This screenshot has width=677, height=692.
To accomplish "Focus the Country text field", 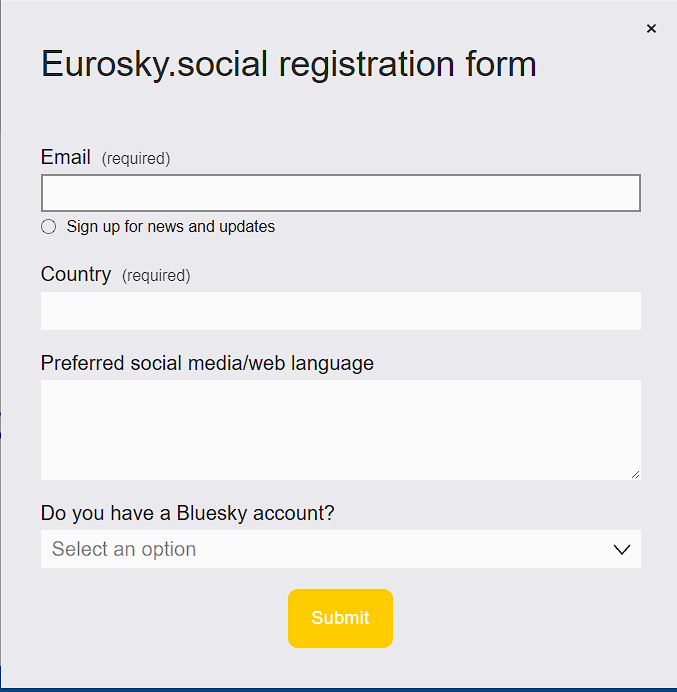I will [x=340, y=311].
